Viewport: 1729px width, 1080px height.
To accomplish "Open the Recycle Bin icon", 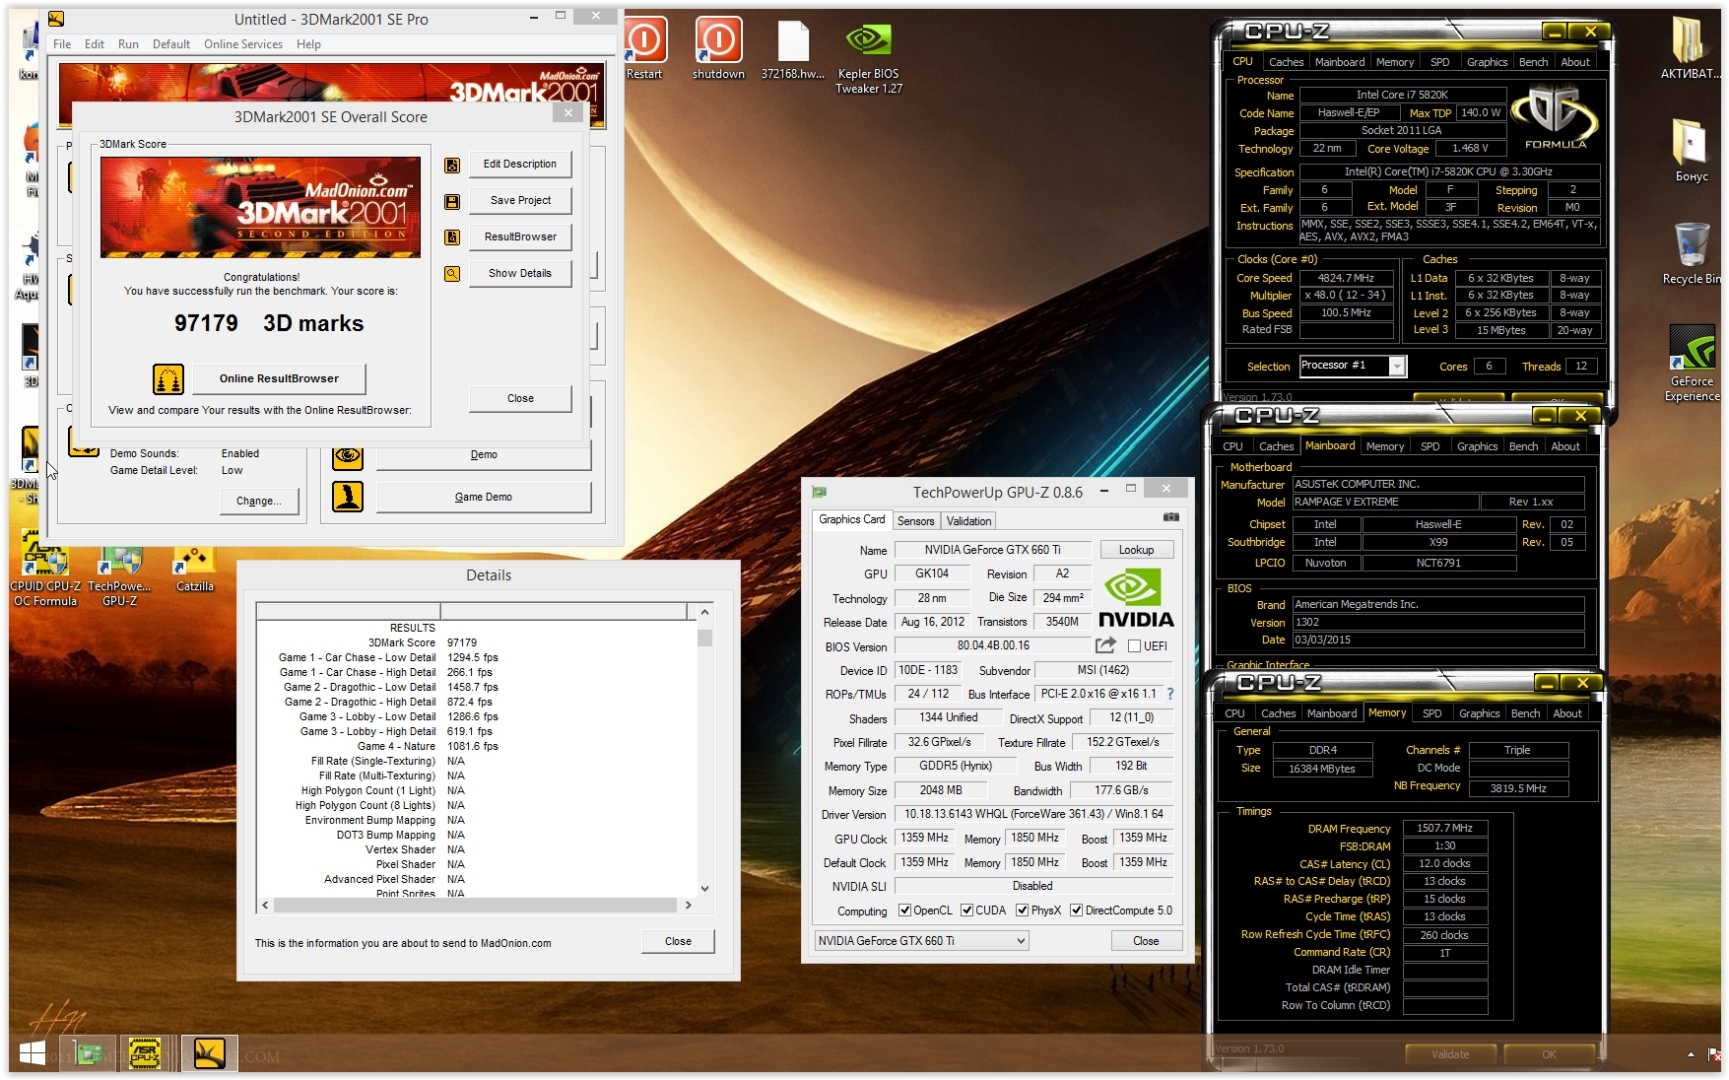I will (1691, 253).
